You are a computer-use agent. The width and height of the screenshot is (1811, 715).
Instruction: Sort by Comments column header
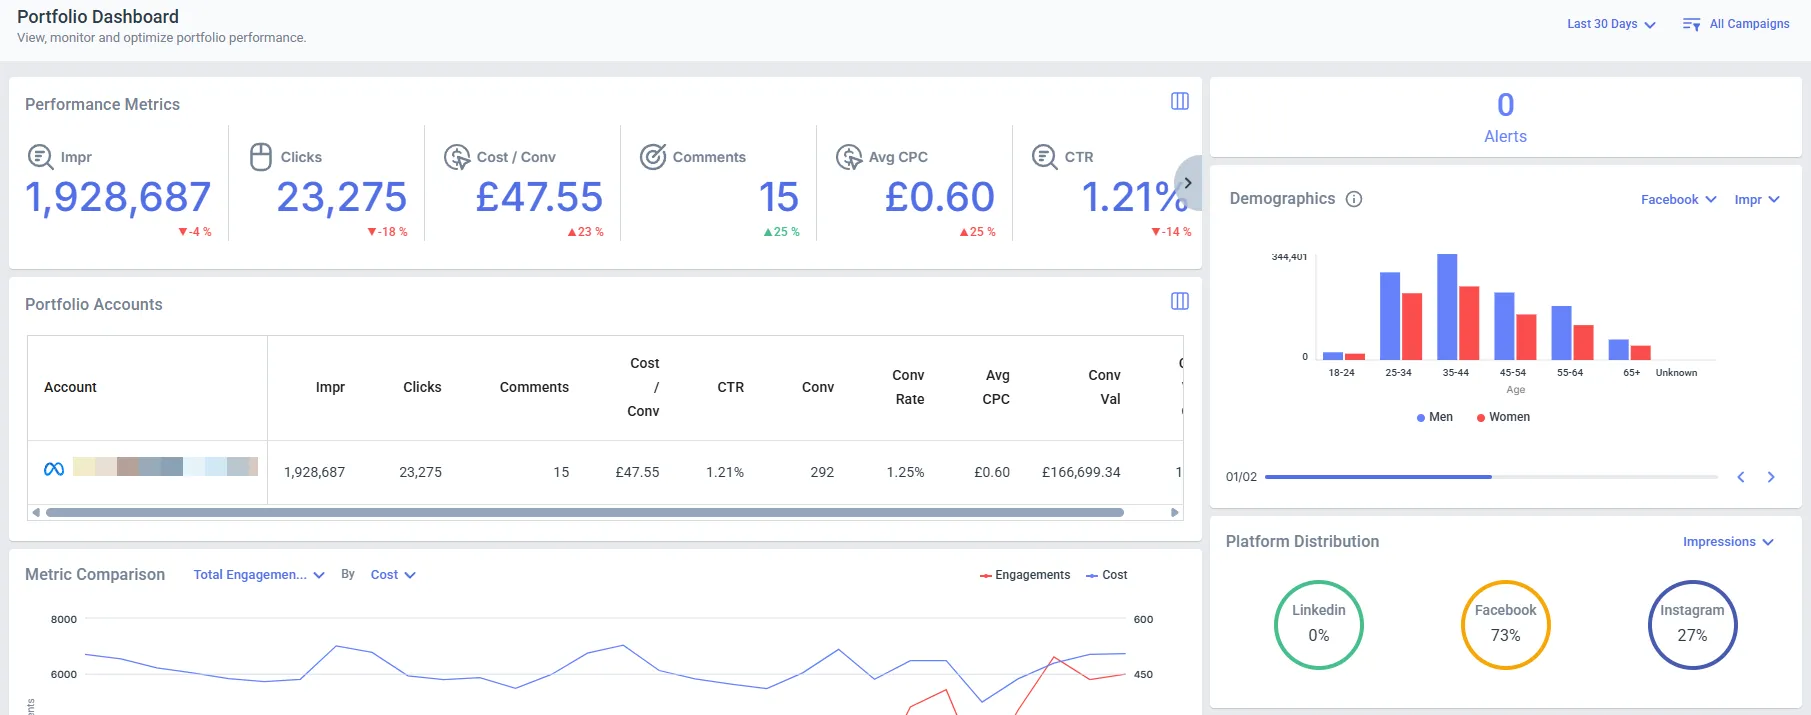(x=534, y=387)
